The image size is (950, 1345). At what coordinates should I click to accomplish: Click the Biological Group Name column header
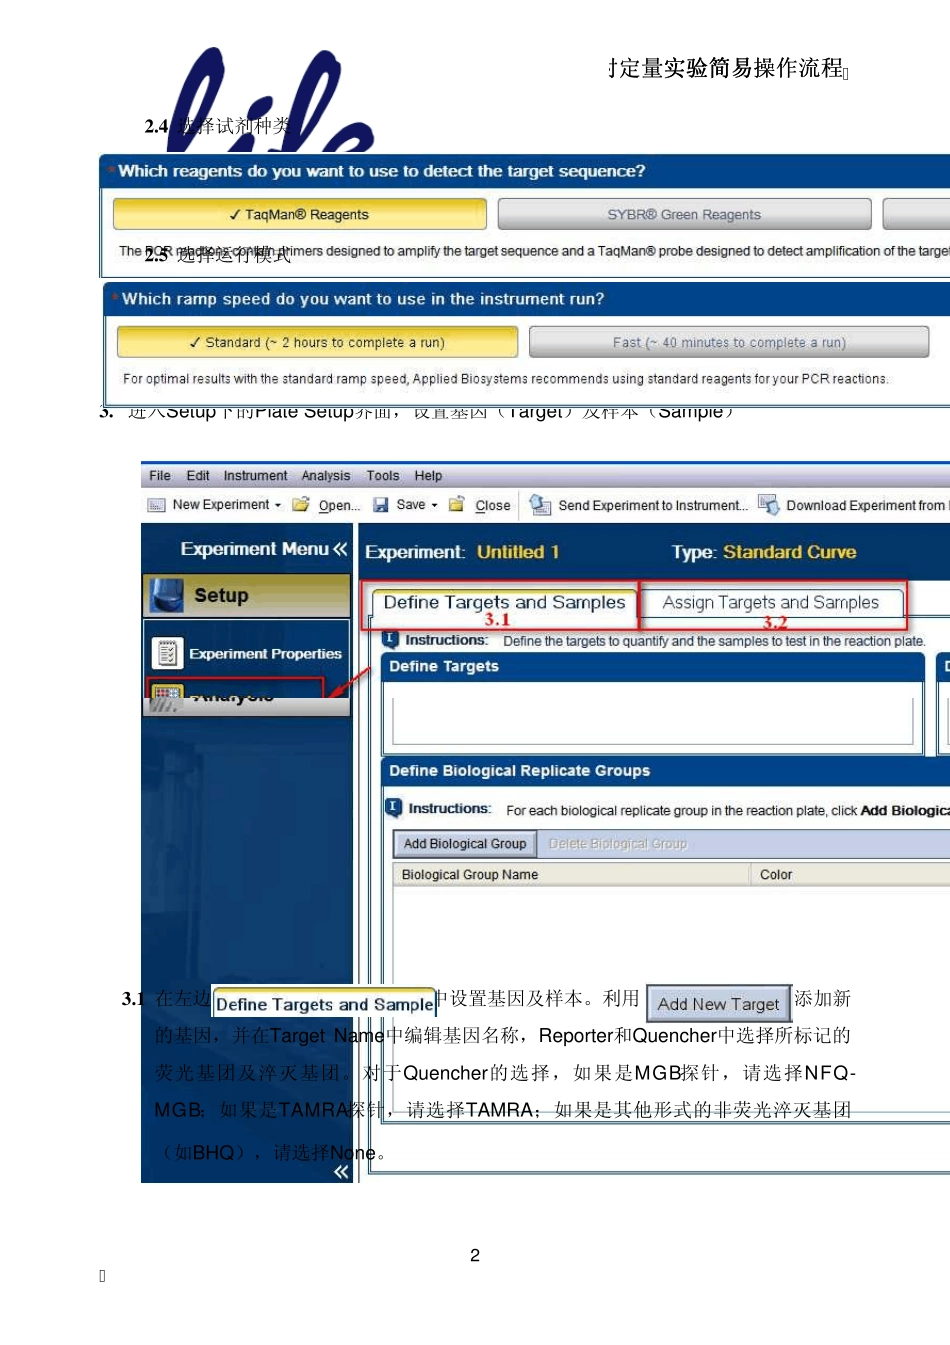[x=470, y=875]
